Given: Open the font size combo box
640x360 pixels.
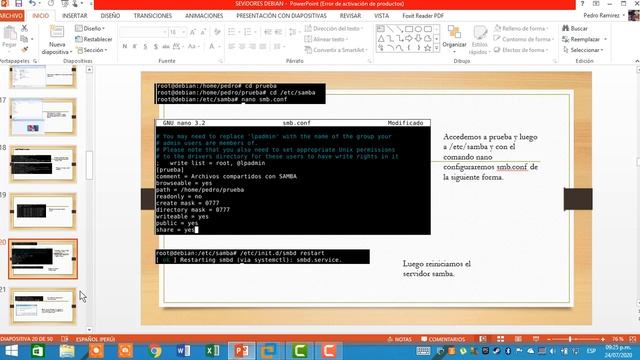Looking at the screenshot, I should (178, 32).
